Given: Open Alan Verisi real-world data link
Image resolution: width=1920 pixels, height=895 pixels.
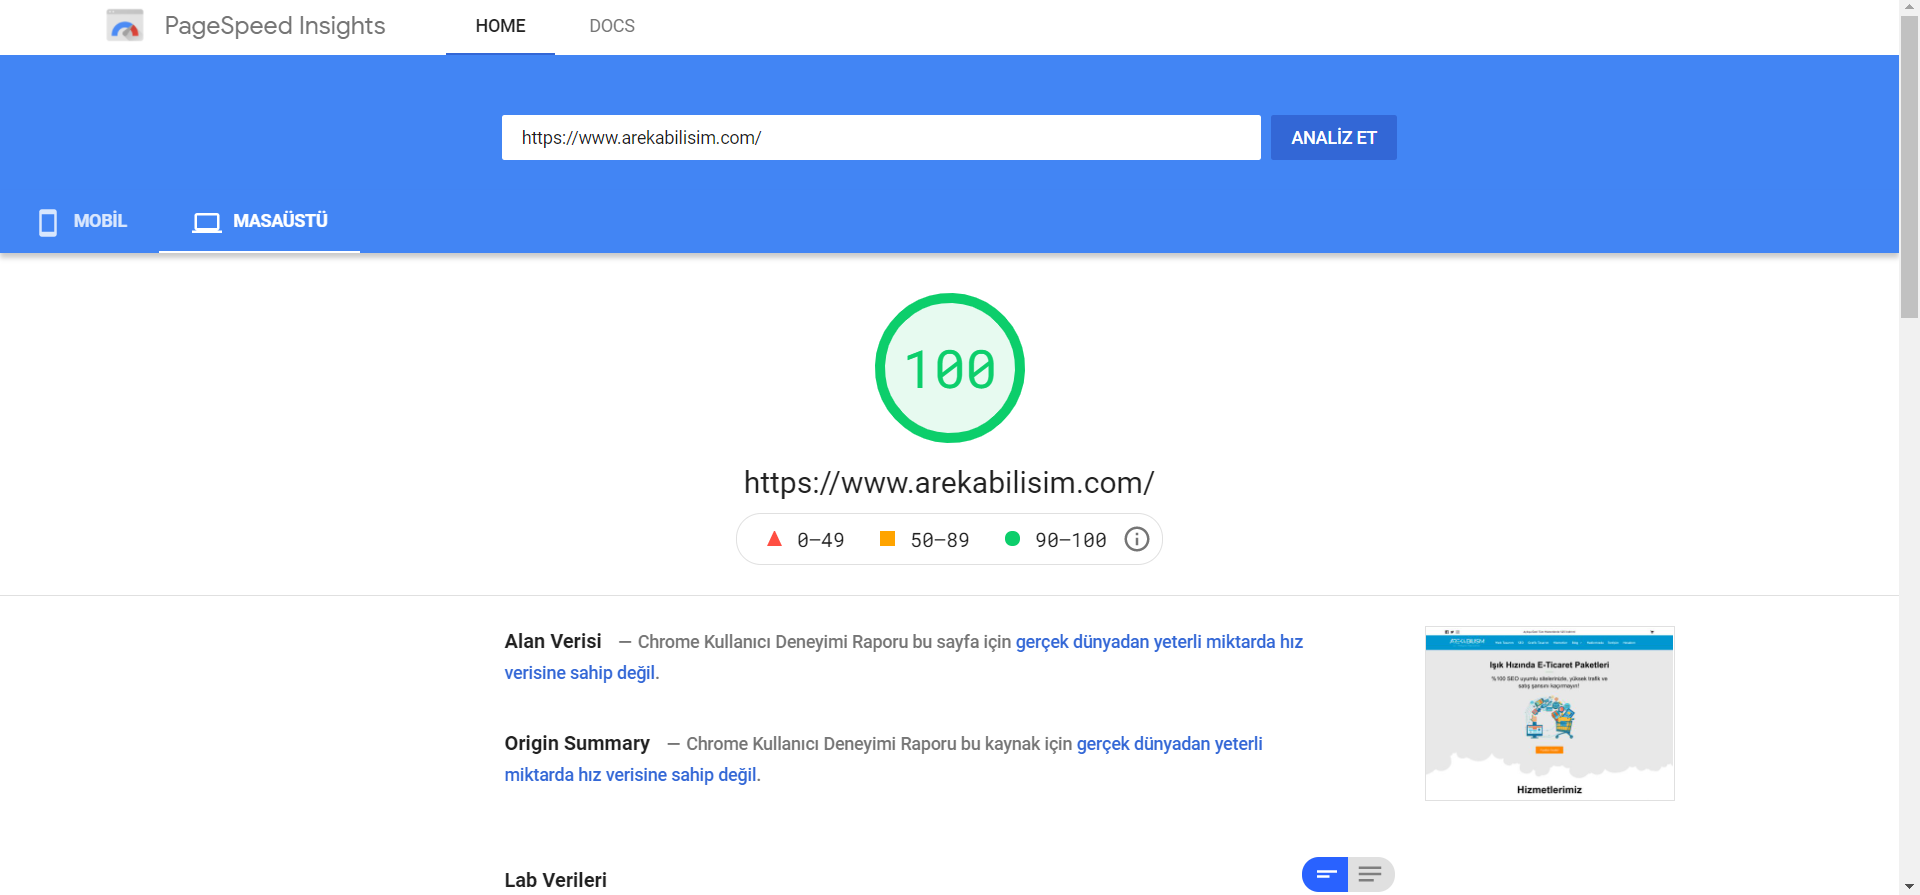Looking at the screenshot, I should click(1158, 642).
